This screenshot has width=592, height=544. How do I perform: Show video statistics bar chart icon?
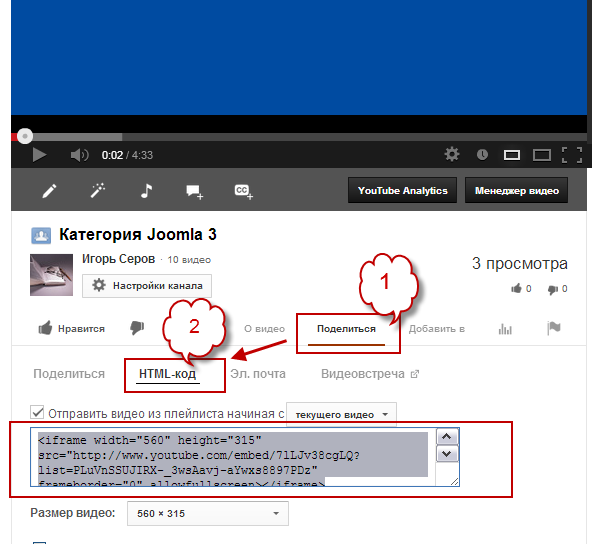click(505, 329)
